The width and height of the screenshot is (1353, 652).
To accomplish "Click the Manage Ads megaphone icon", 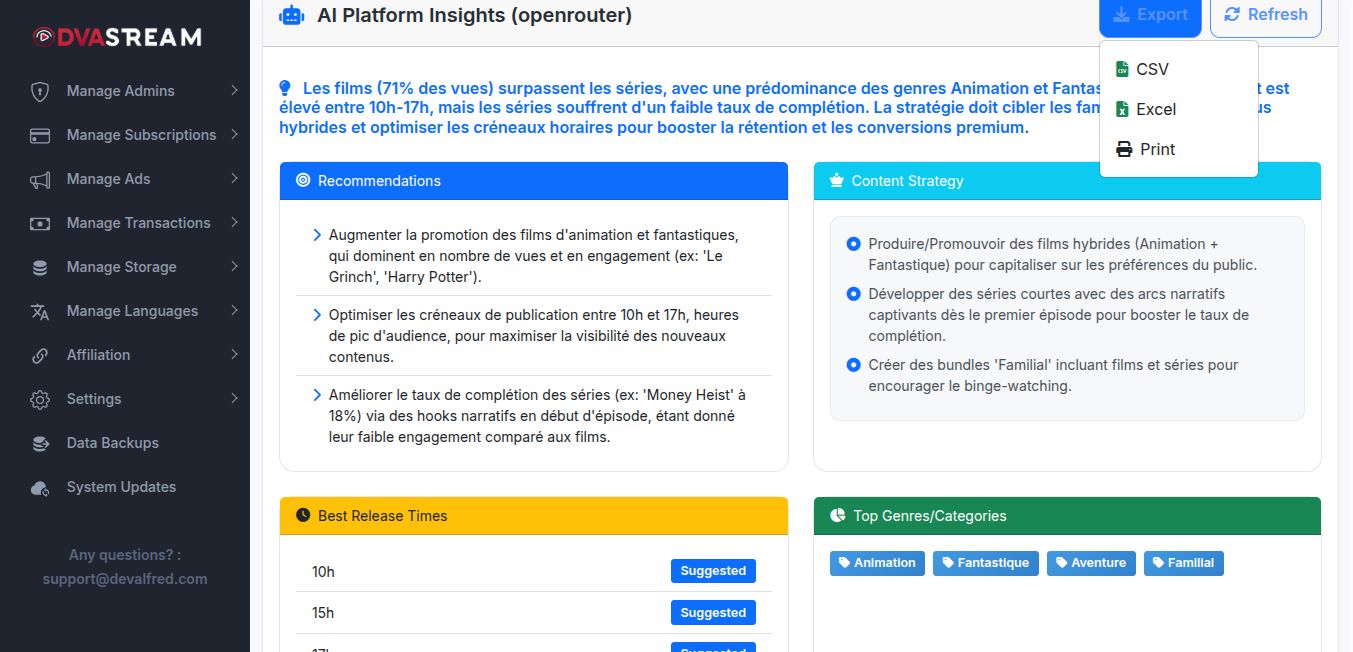I will [x=40, y=179].
